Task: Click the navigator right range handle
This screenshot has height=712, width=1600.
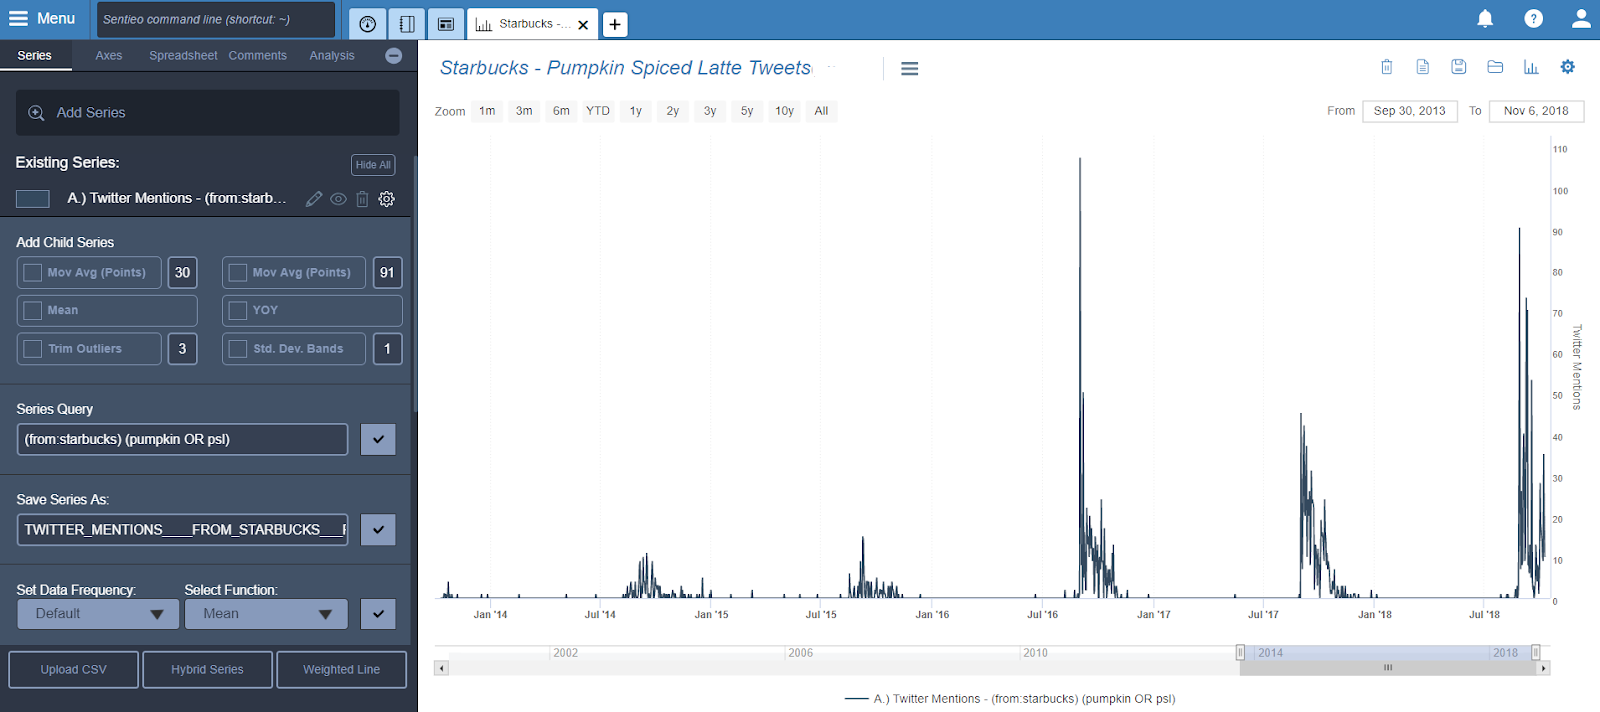Action: point(1536,653)
